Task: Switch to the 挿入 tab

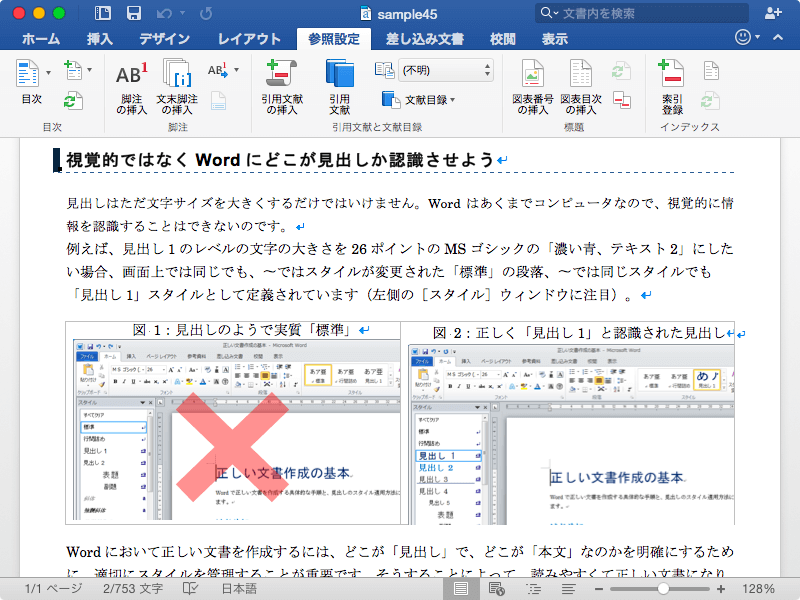Action: [x=99, y=39]
